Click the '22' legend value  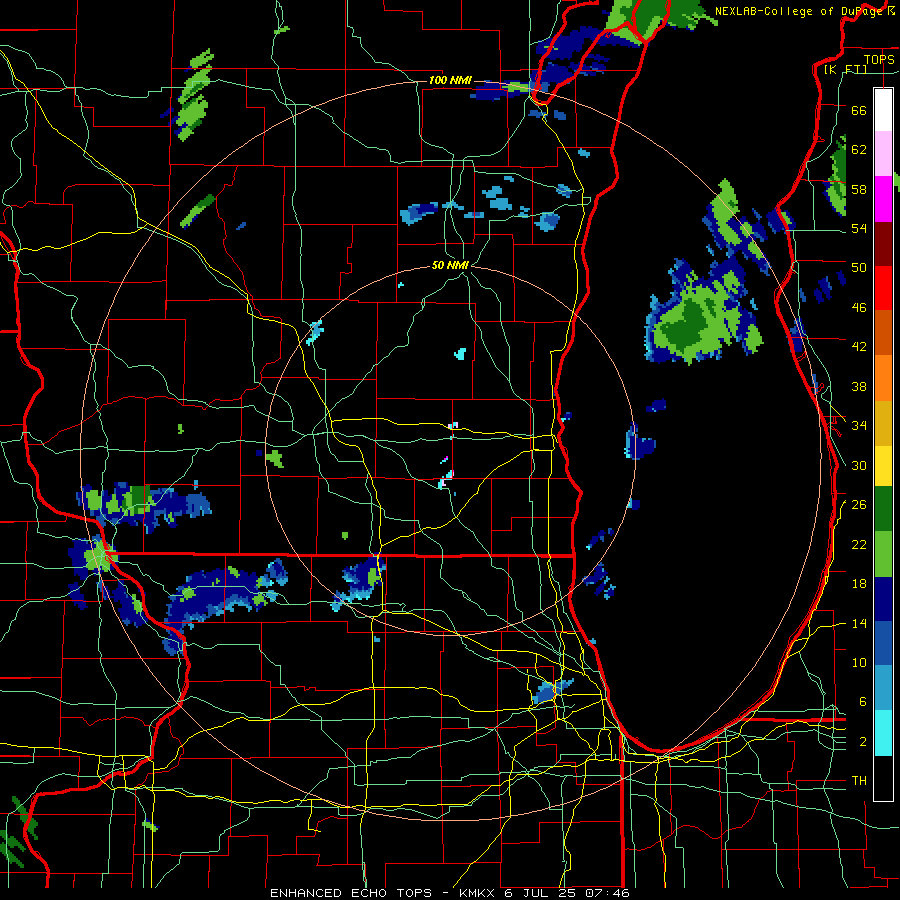pyautogui.click(x=859, y=544)
